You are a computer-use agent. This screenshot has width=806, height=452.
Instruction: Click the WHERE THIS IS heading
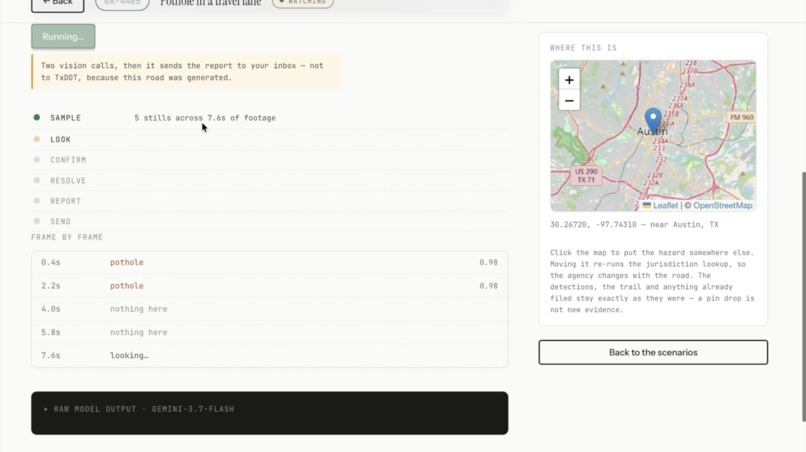pos(583,48)
